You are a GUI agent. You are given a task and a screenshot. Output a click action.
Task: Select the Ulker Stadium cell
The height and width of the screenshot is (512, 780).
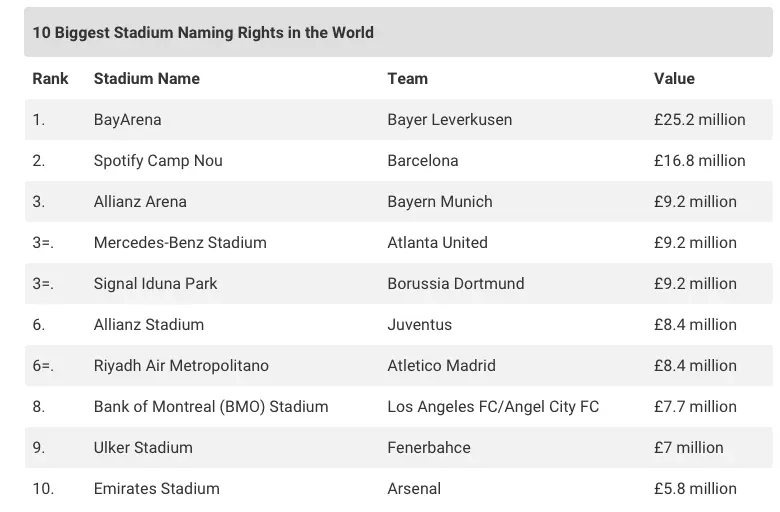143,447
